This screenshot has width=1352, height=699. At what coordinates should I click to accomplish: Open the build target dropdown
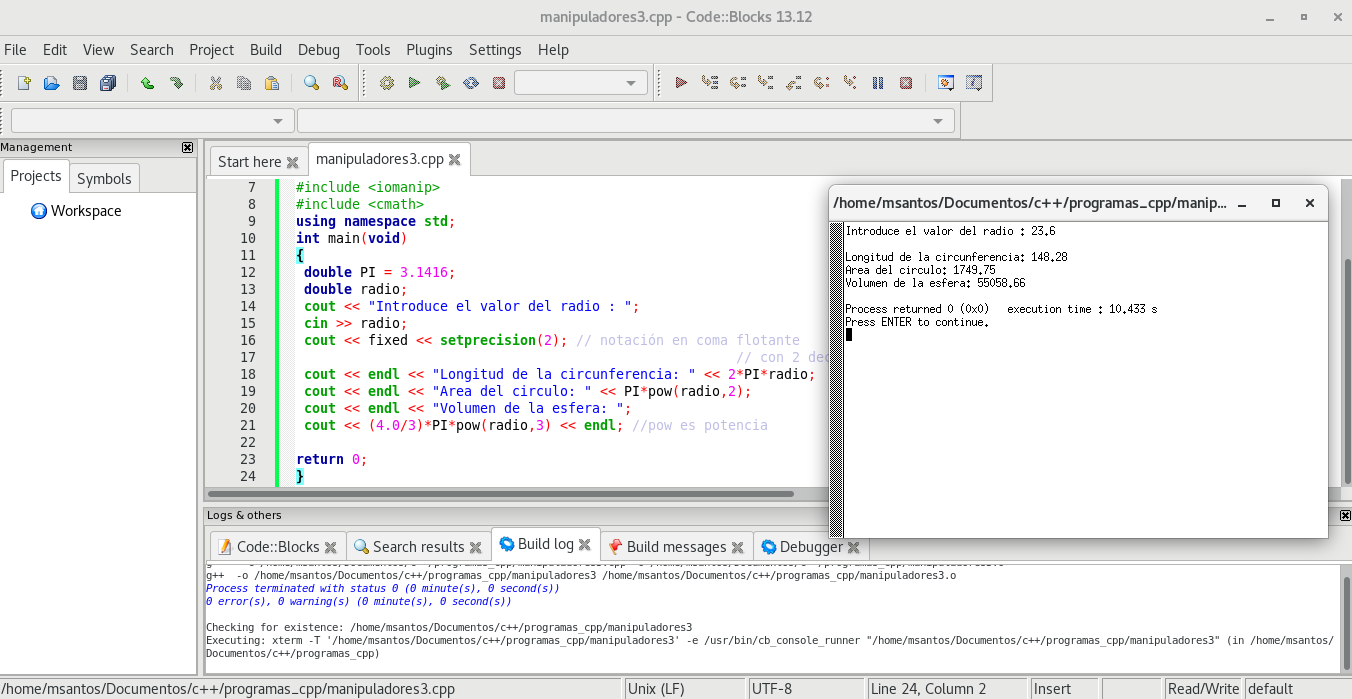click(581, 83)
